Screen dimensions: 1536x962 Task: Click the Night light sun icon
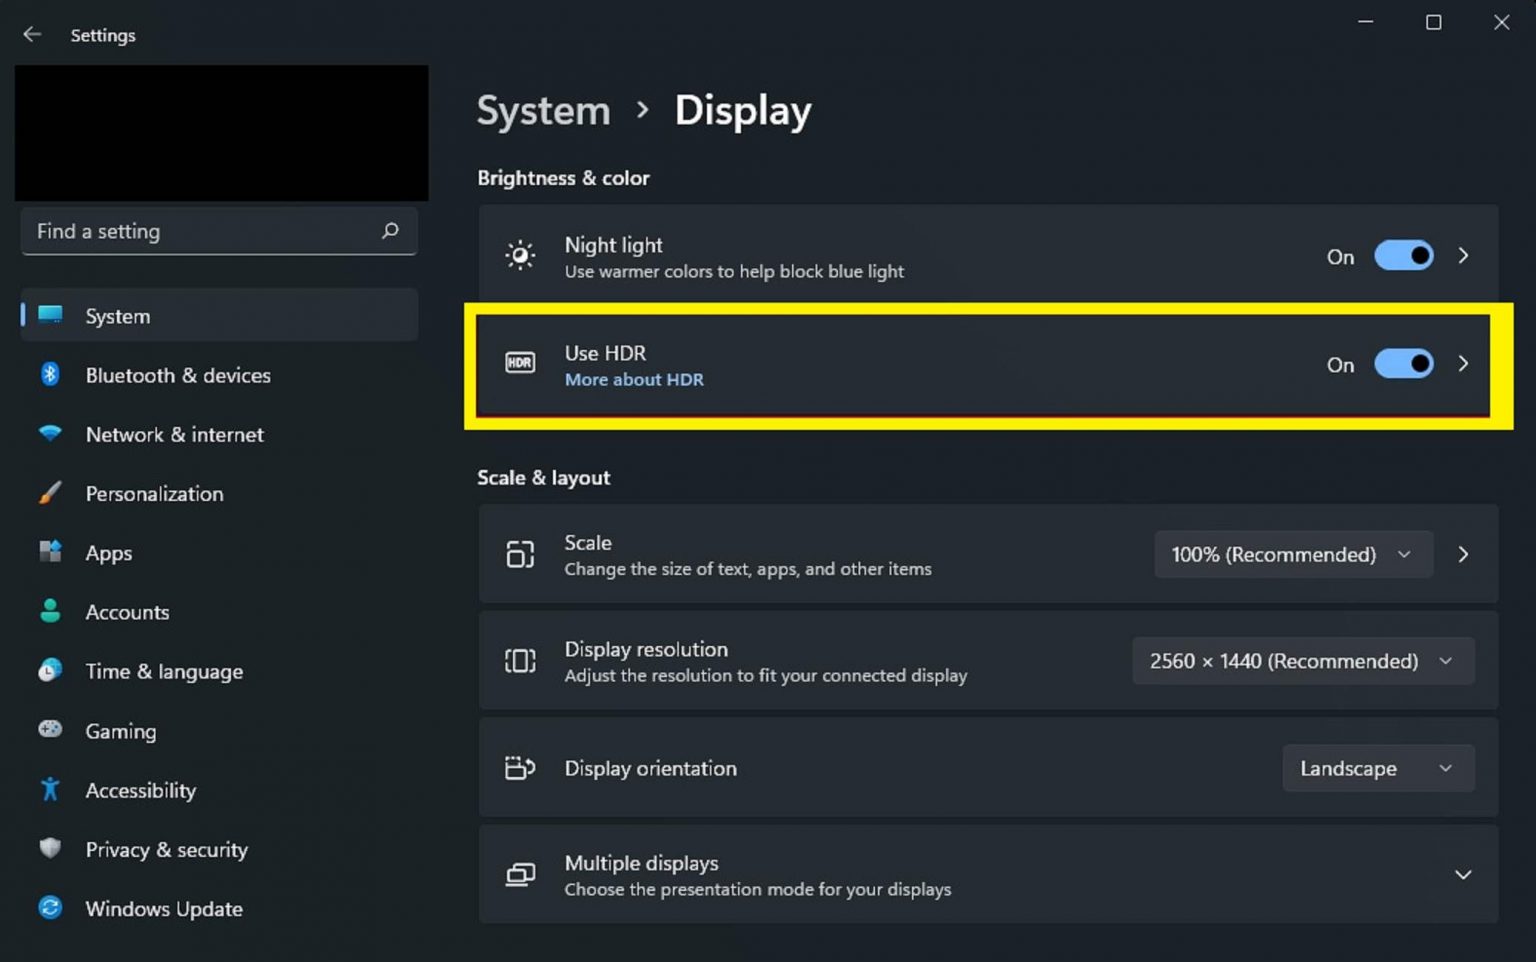520,255
